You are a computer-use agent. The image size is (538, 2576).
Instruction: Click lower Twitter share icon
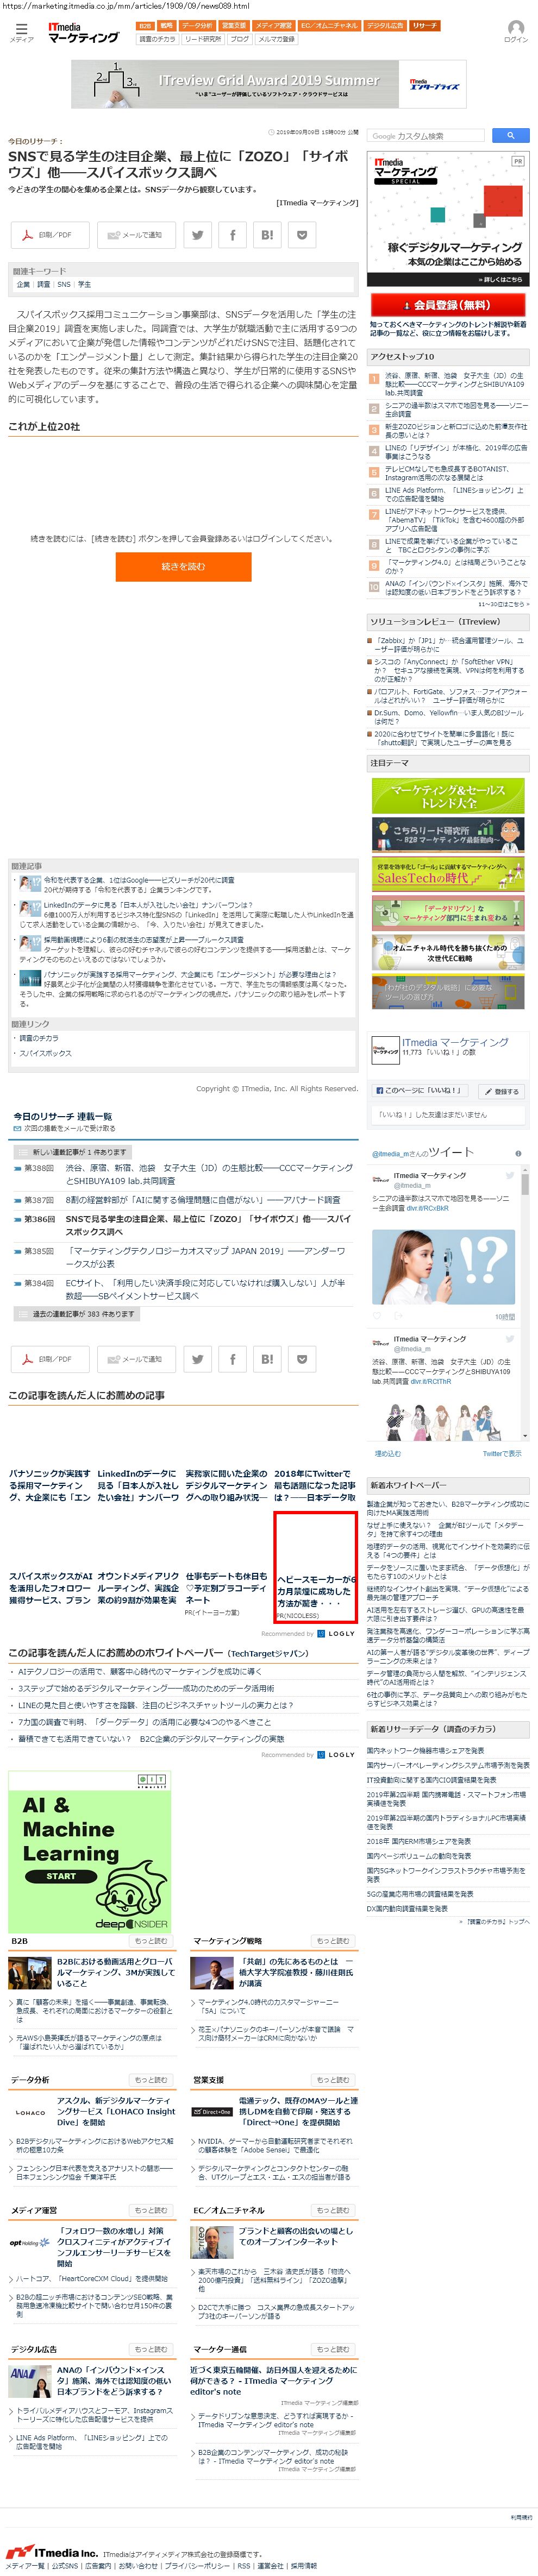point(198,1359)
